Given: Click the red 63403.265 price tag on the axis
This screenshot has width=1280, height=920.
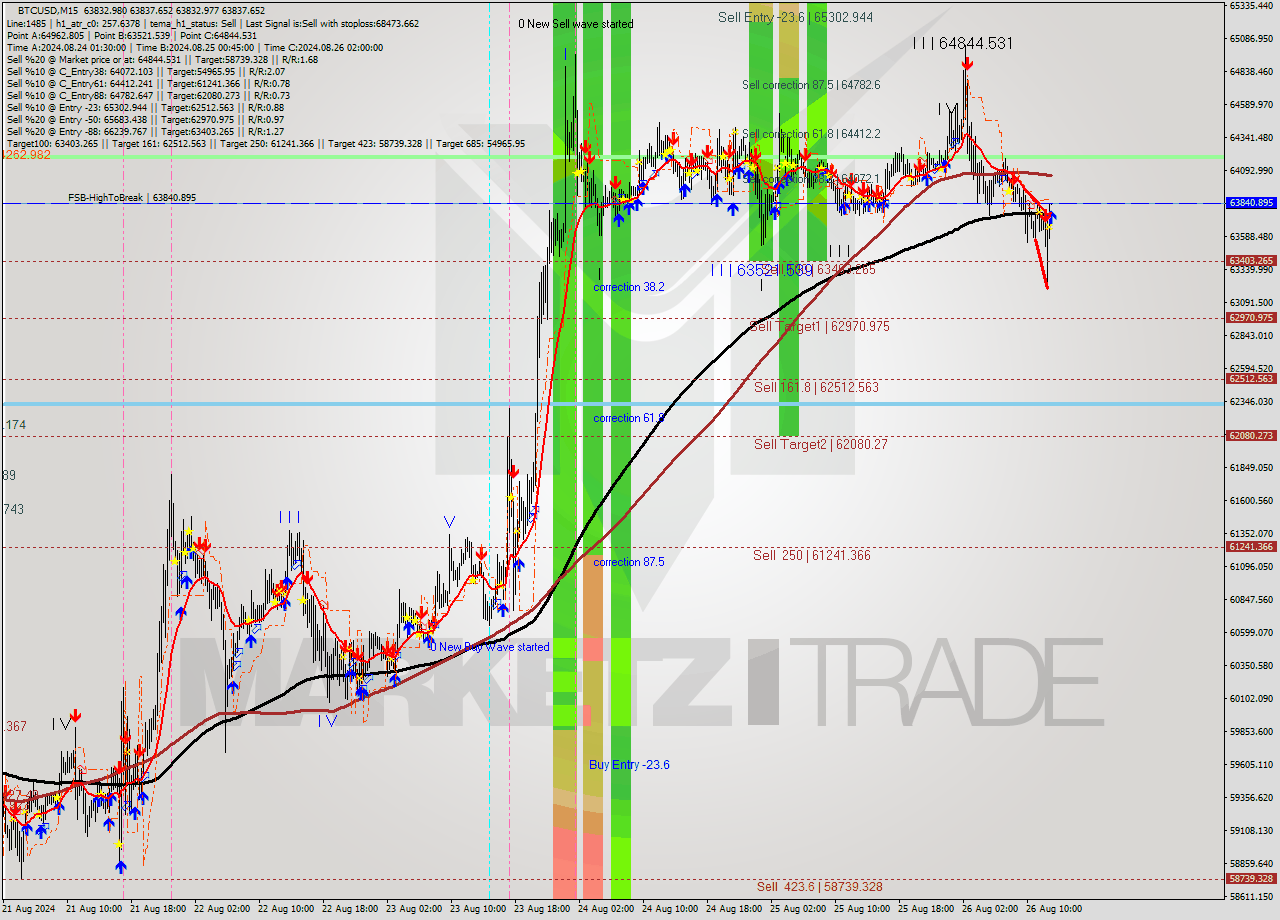Looking at the screenshot, I should point(1250,261).
